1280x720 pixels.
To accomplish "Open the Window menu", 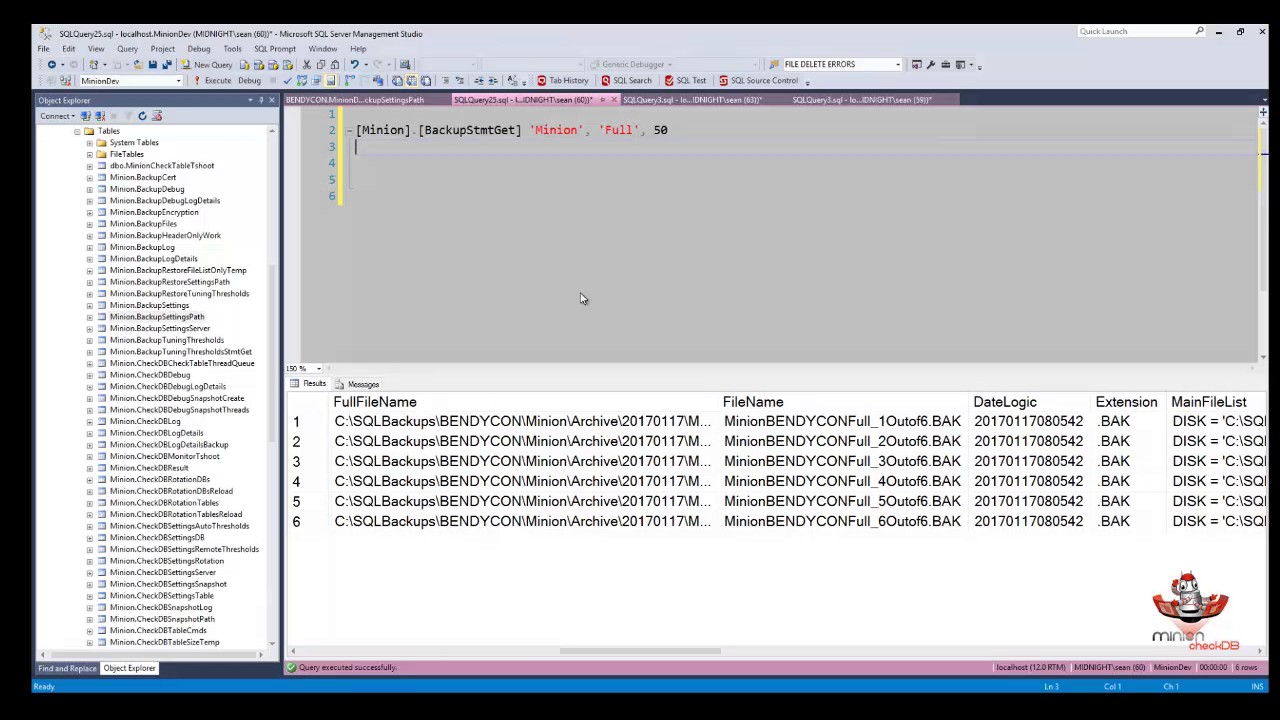I will [x=322, y=49].
